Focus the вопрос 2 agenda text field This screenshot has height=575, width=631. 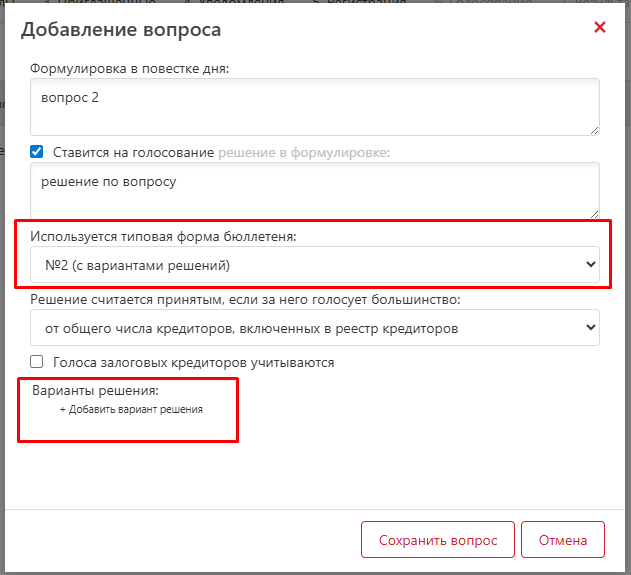click(x=315, y=107)
